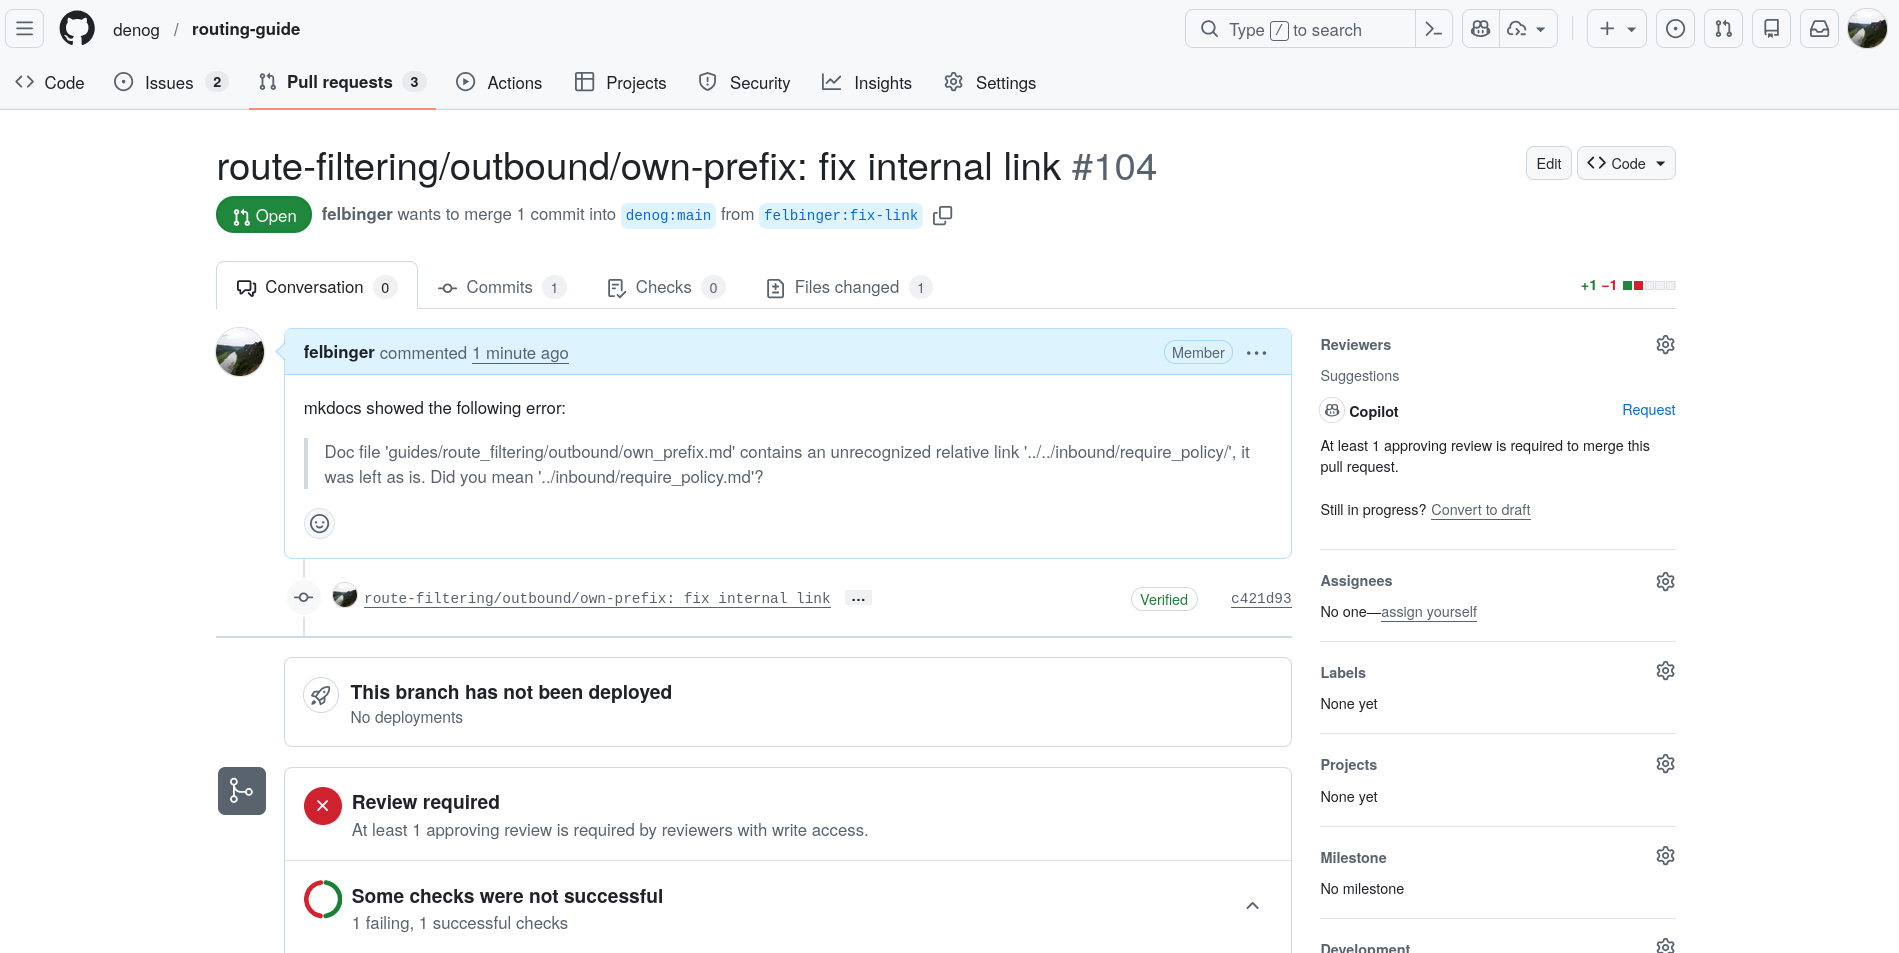1899x953 pixels.
Task: Click the diff stat color bar
Action: pos(1648,286)
